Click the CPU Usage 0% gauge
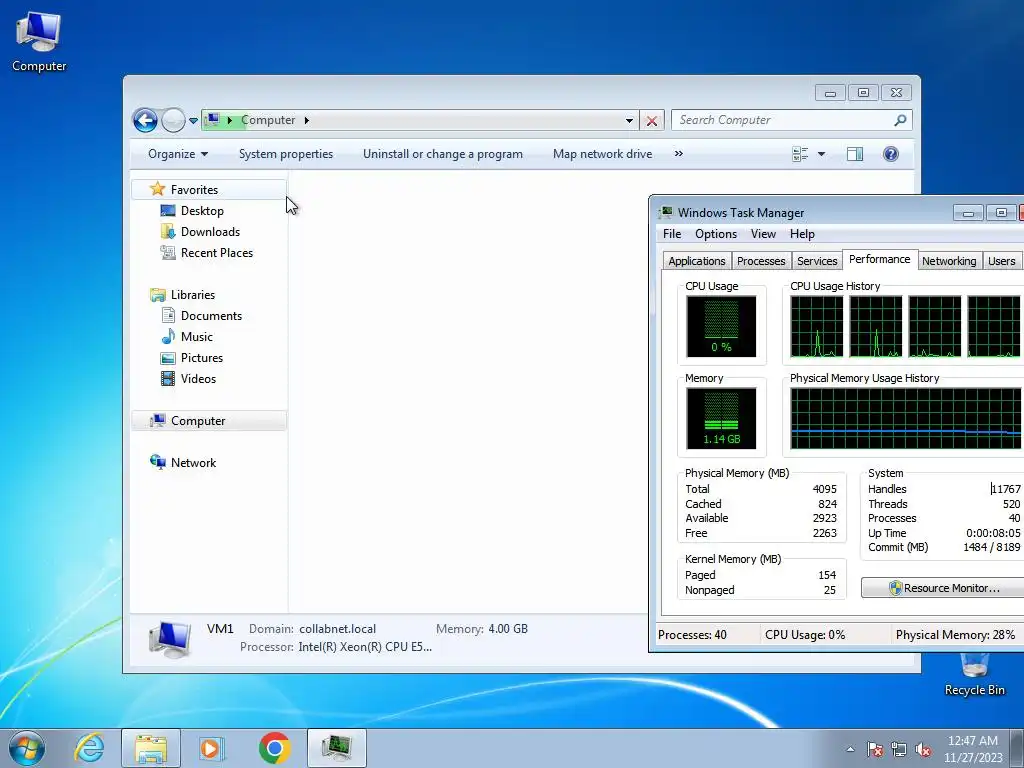The width and height of the screenshot is (1024, 768). [x=721, y=326]
